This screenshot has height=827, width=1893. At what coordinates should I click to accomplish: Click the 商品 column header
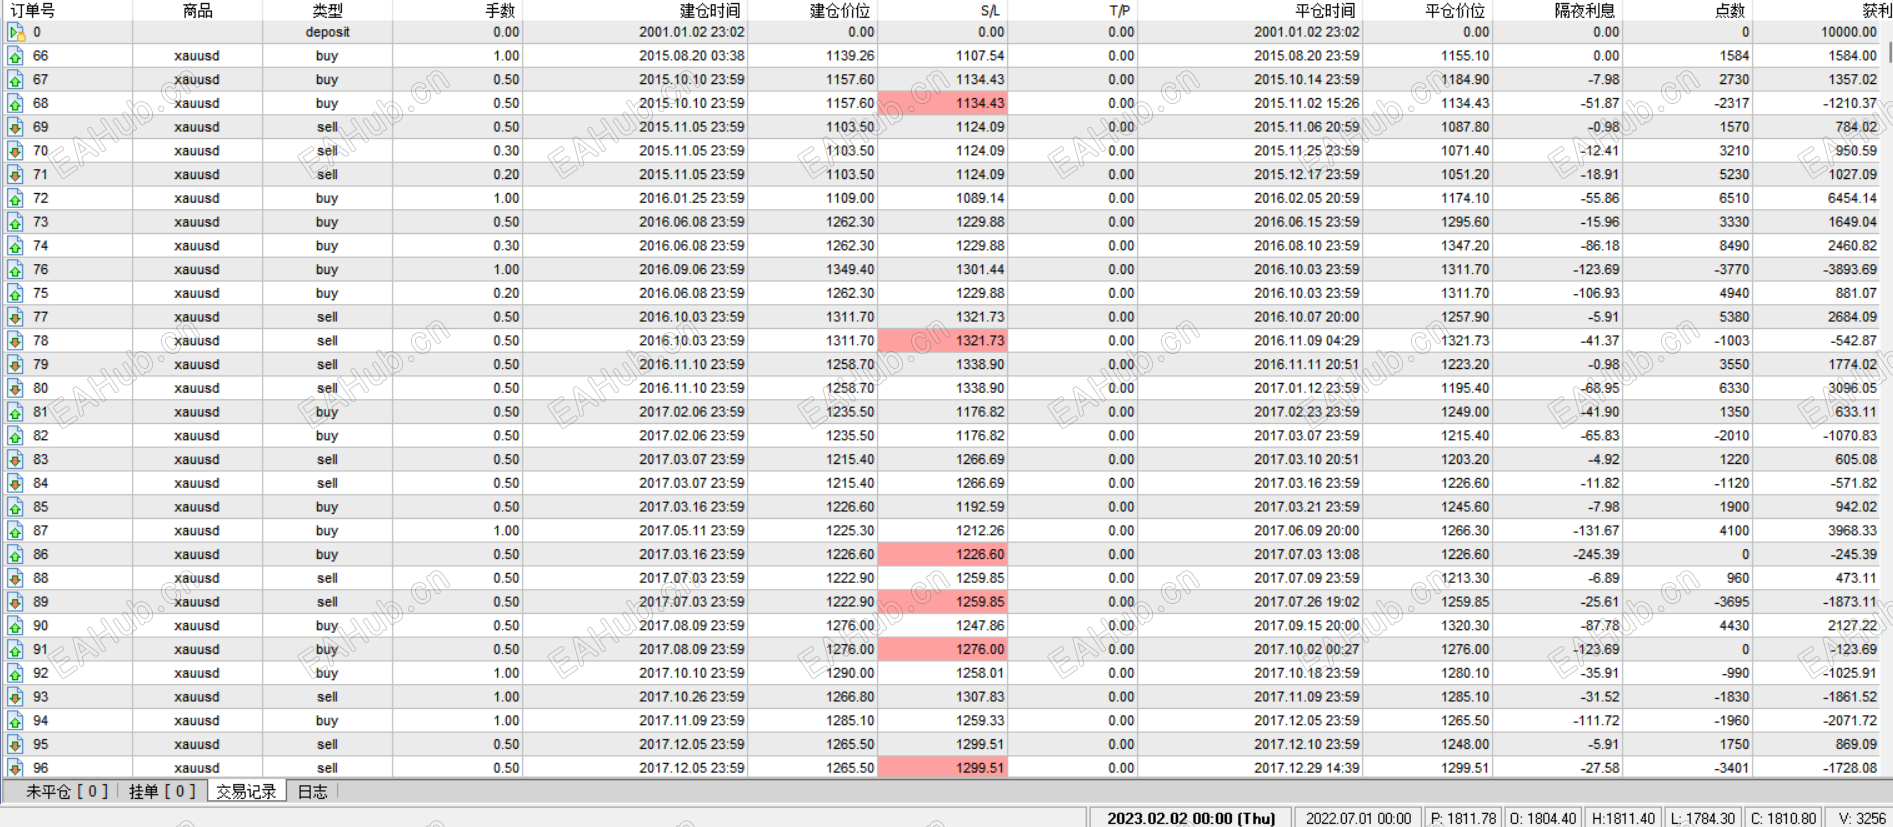tap(198, 10)
